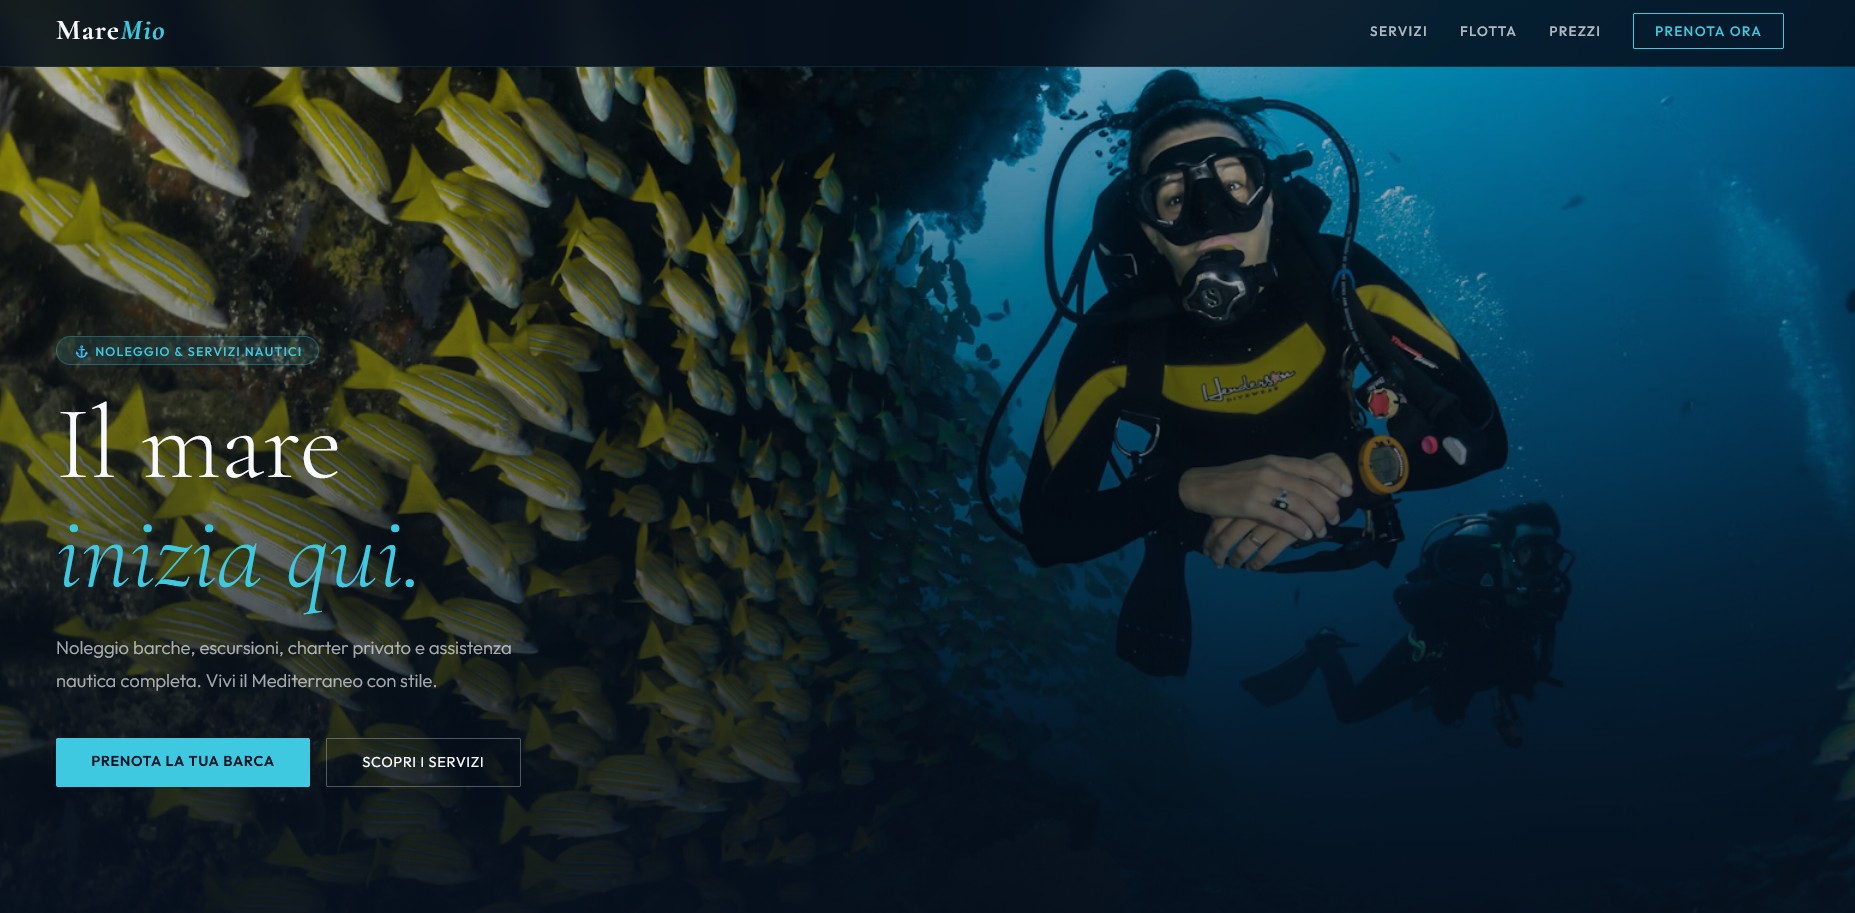
Task: Click the yellow-rimmed gauge on diver's wrist
Action: coord(1383,464)
